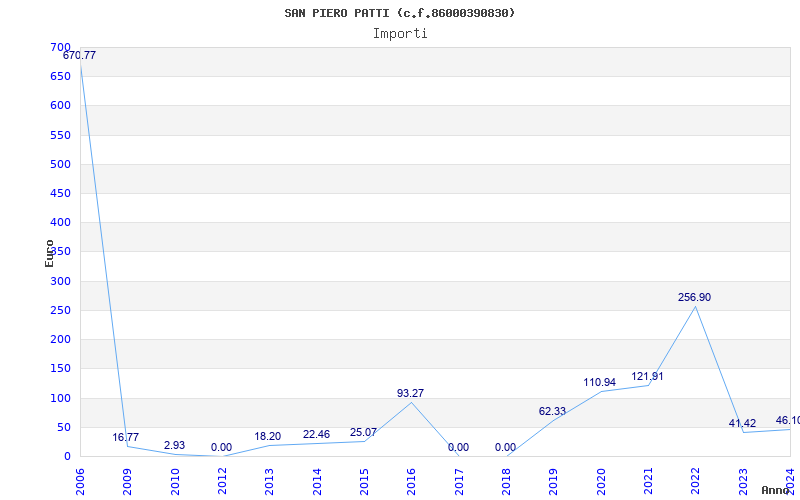
Task: Click the Importi subtitle
Action: [x=400, y=34]
